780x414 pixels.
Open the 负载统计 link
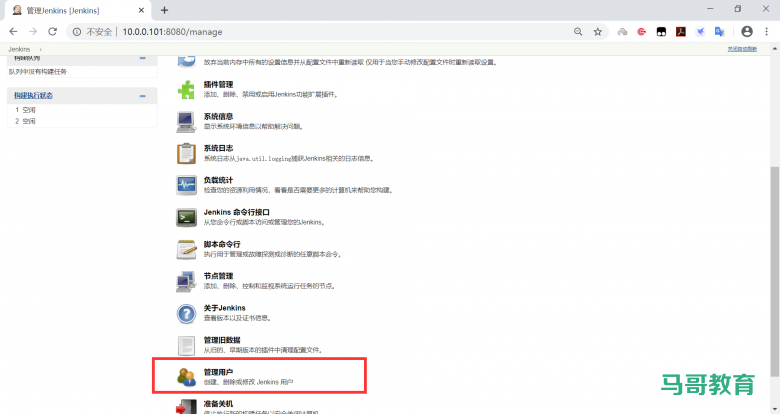click(218, 180)
